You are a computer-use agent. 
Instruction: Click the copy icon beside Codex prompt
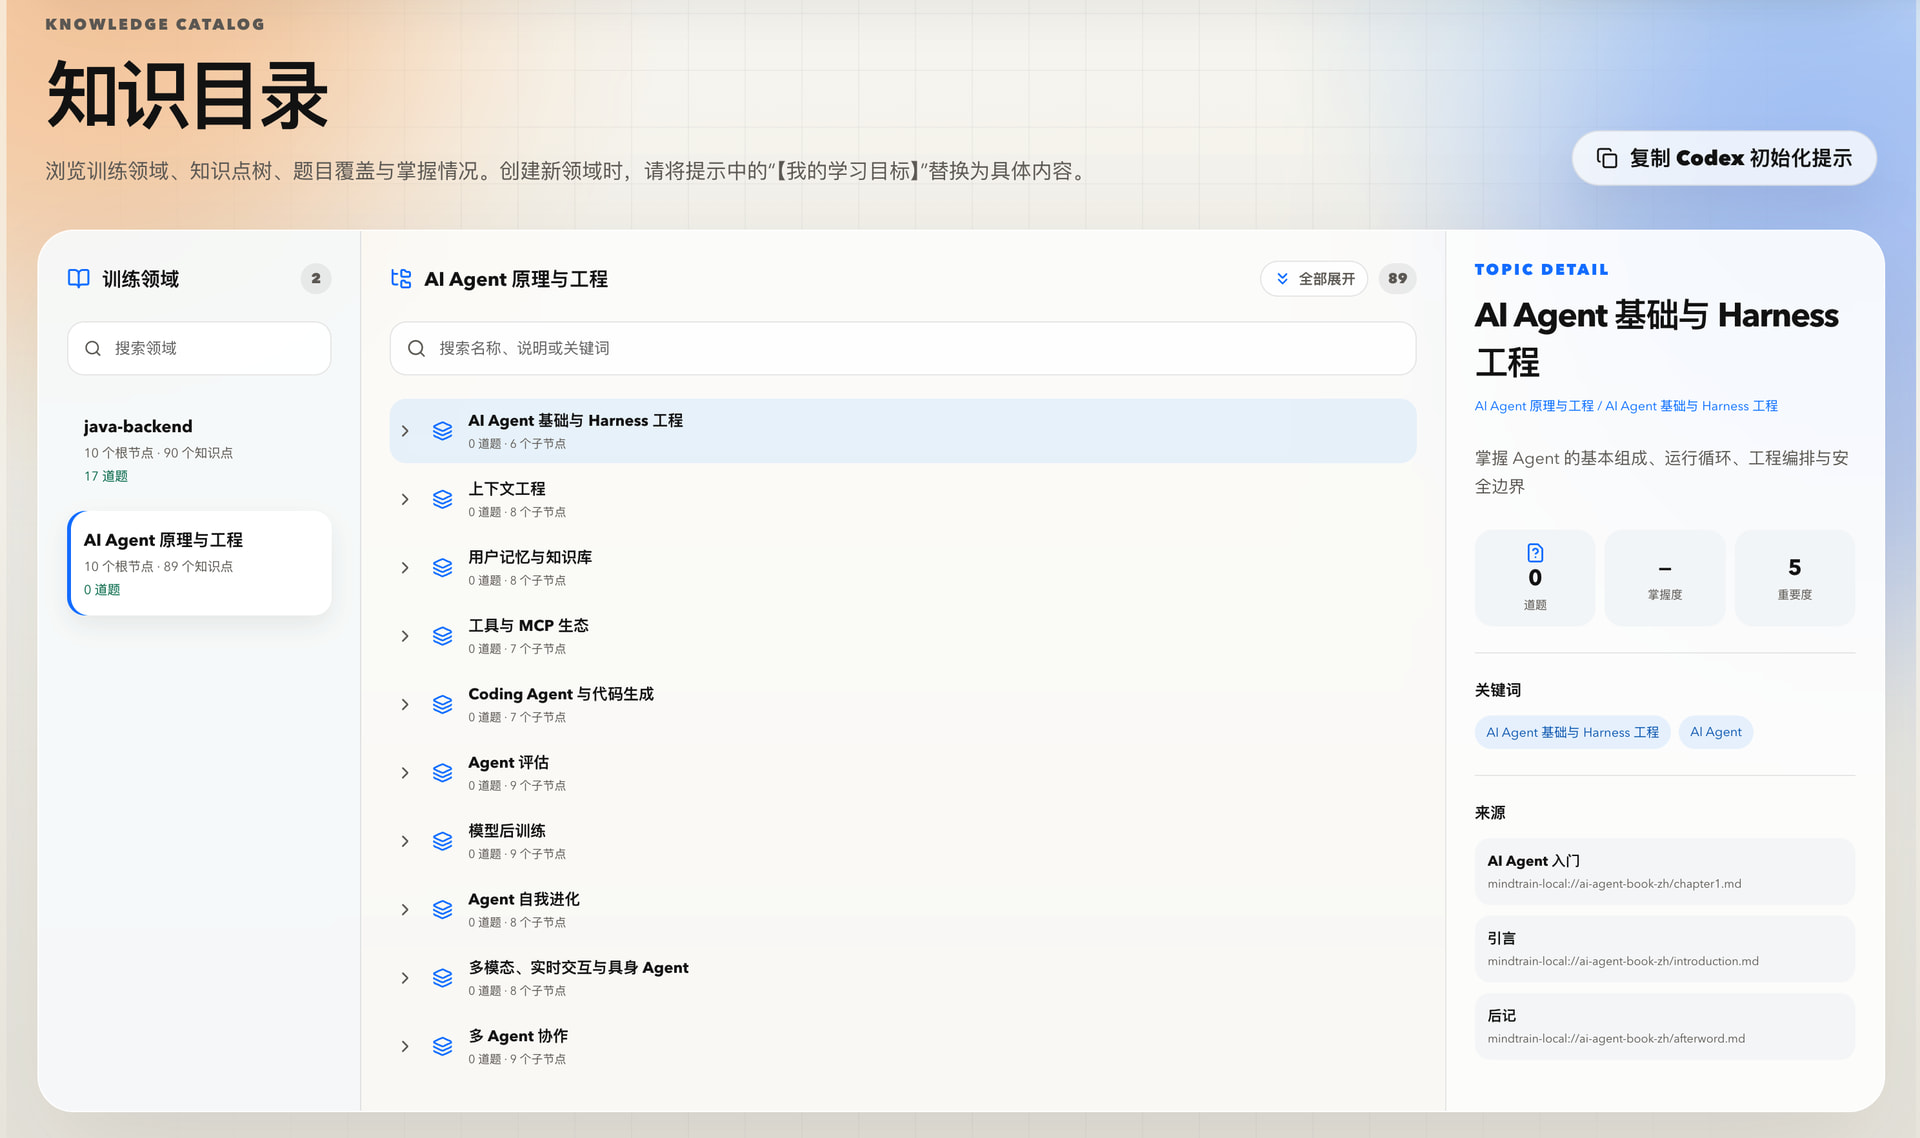click(x=1607, y=158)
